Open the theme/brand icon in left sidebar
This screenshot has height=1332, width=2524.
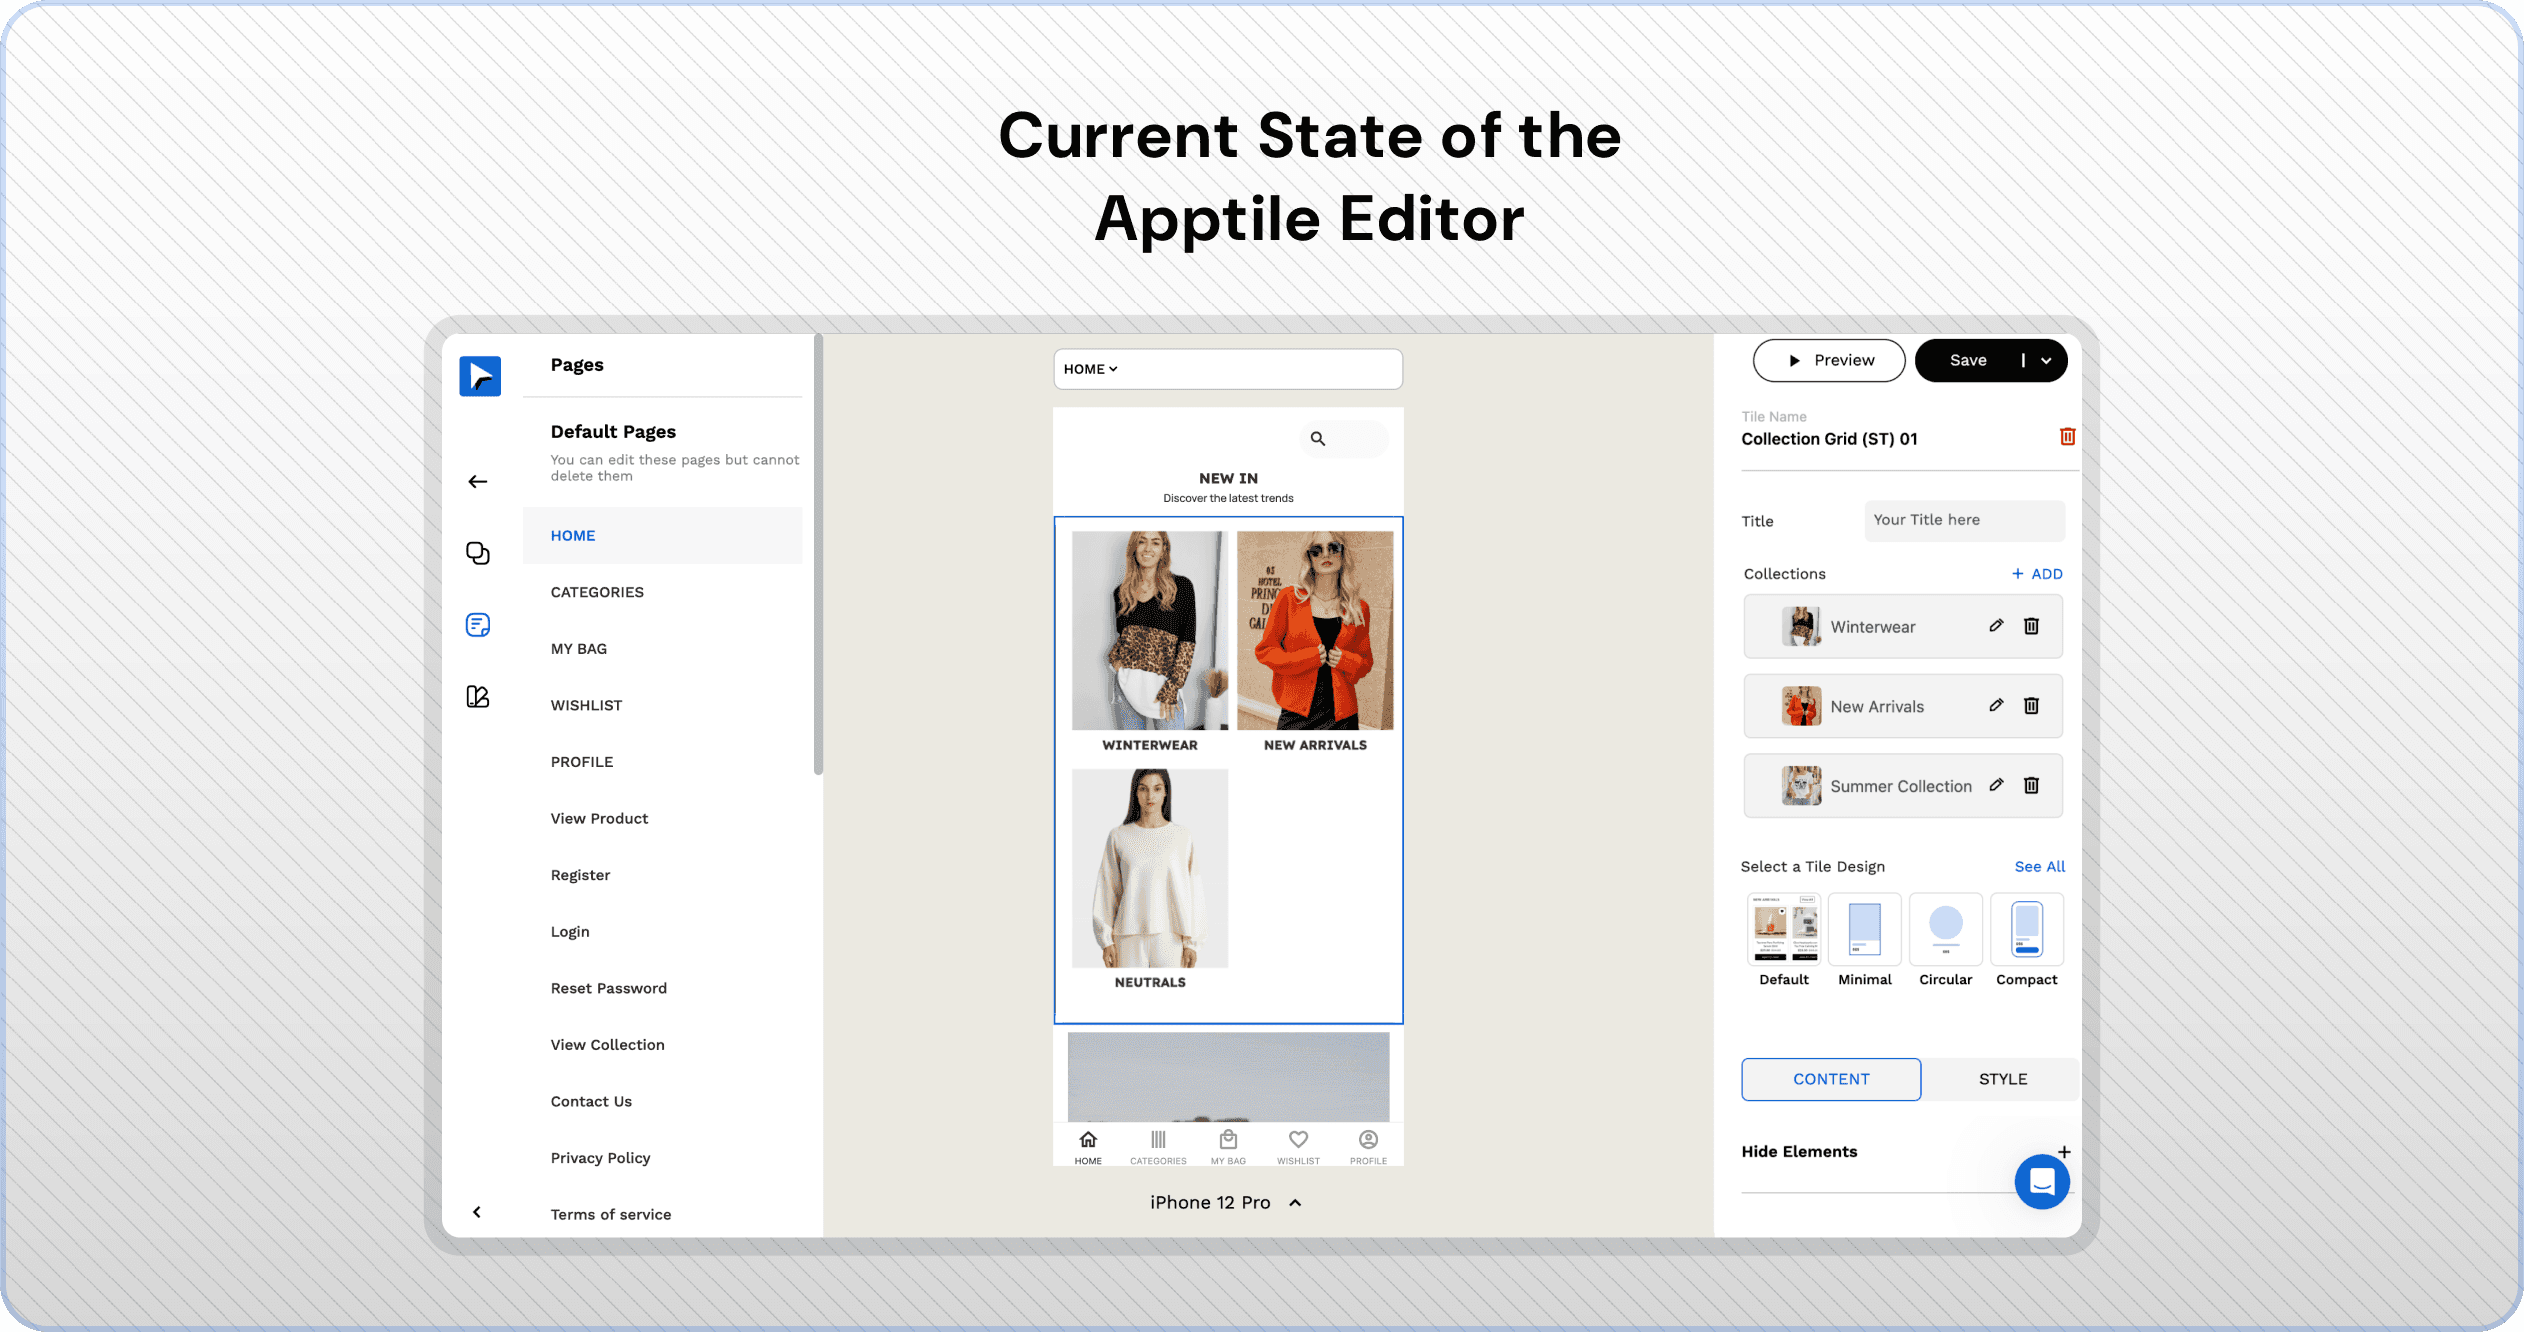[478, 697]
